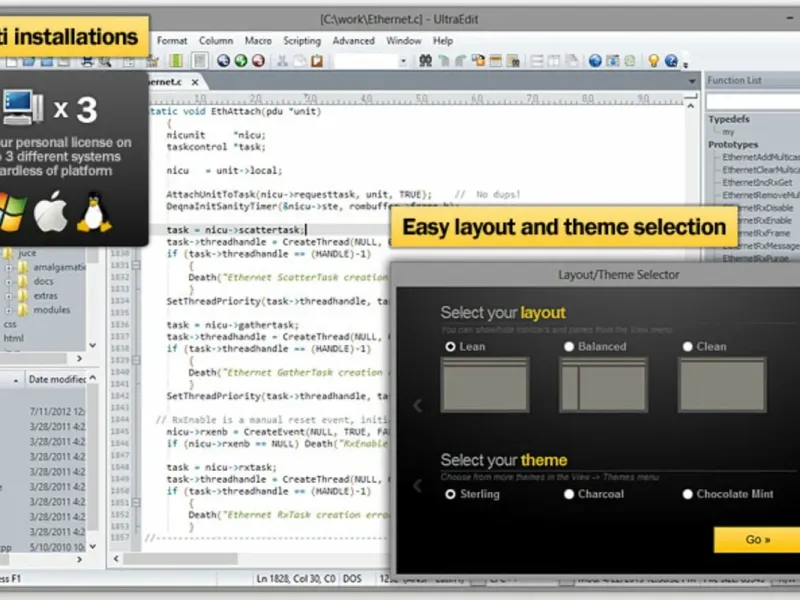800x600 pixels.
Task: Open the toolbar search combo box dropdown
Action: [403, 61]
